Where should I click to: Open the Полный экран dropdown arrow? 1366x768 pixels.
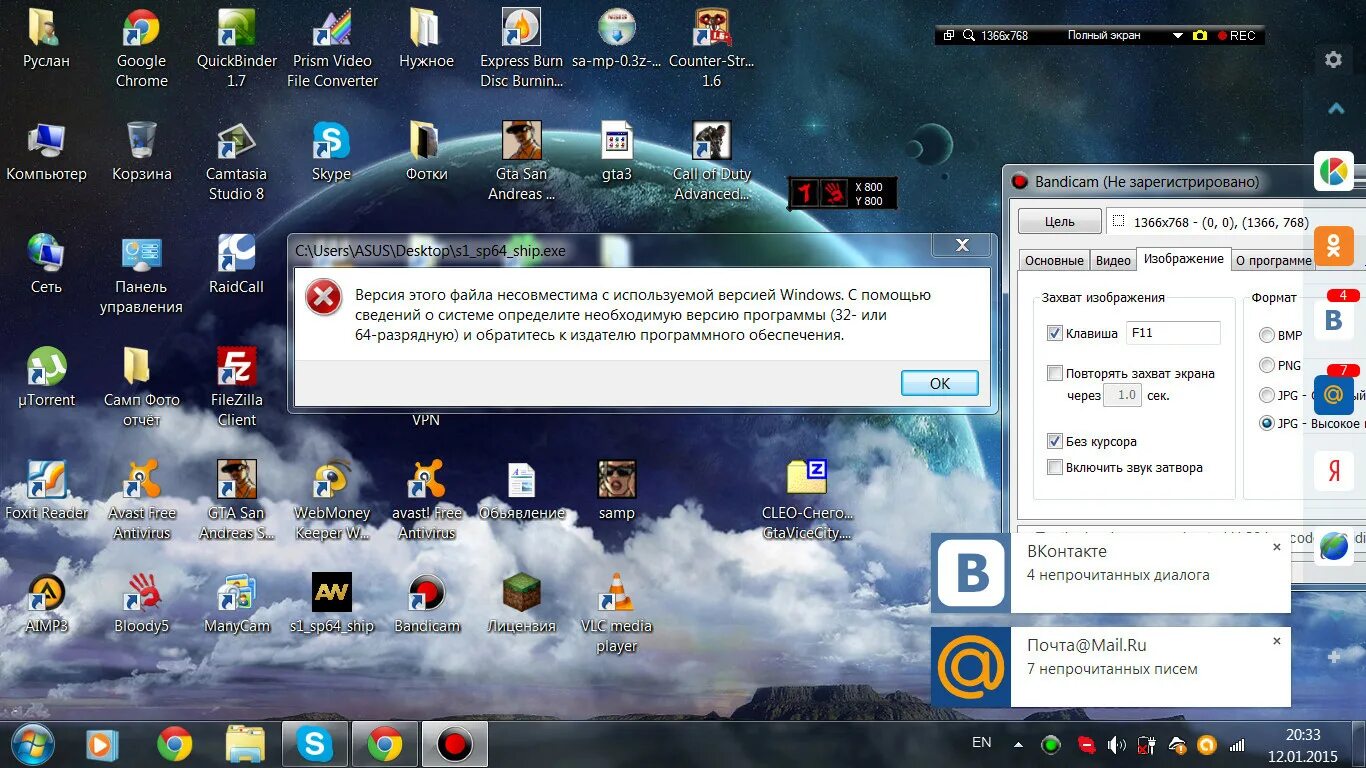coord(1177,35)
